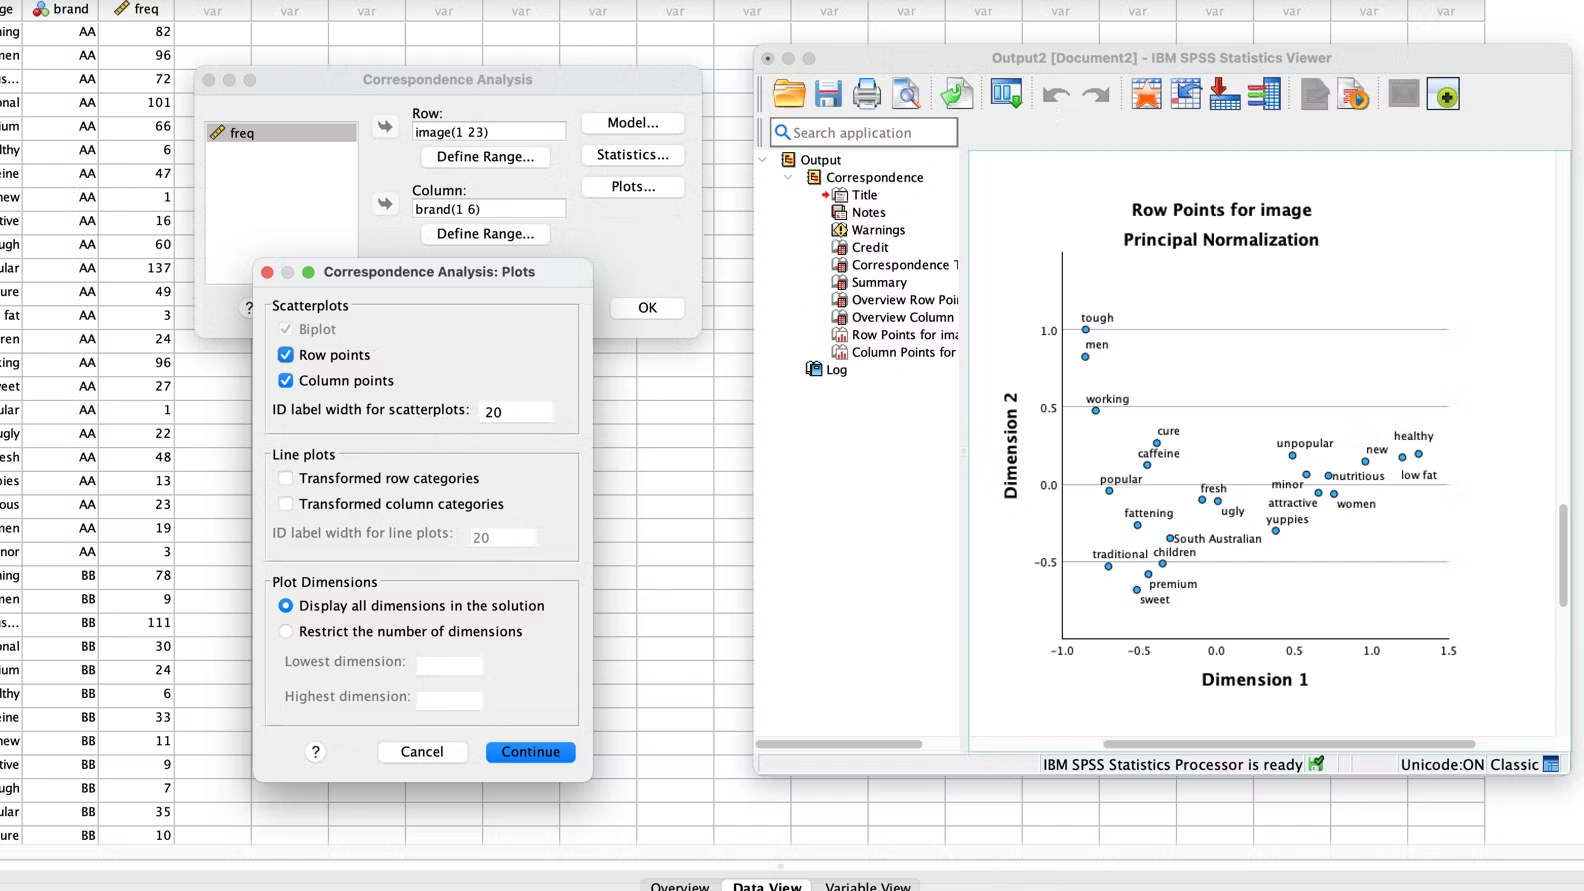
Task: Click the Undo arrow in Viewer toolbar
Action: click(x=1056, y=95)
